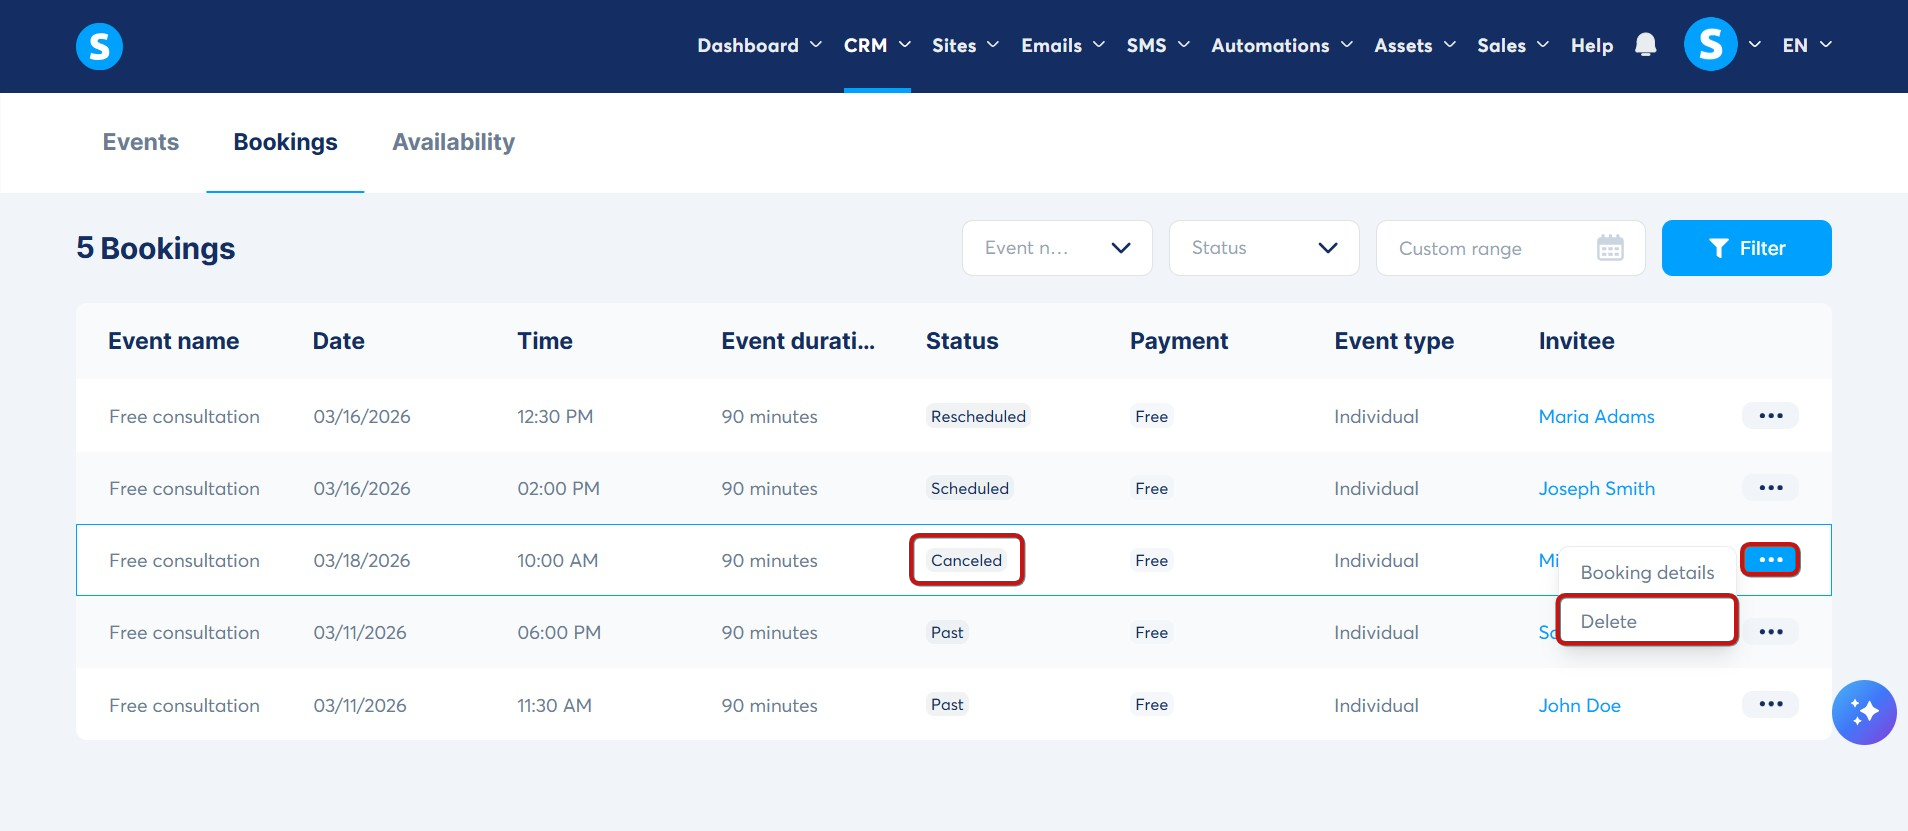Open Joseph Smith invitee link
Screen dimensions: 1908x831
(1596, 488)
